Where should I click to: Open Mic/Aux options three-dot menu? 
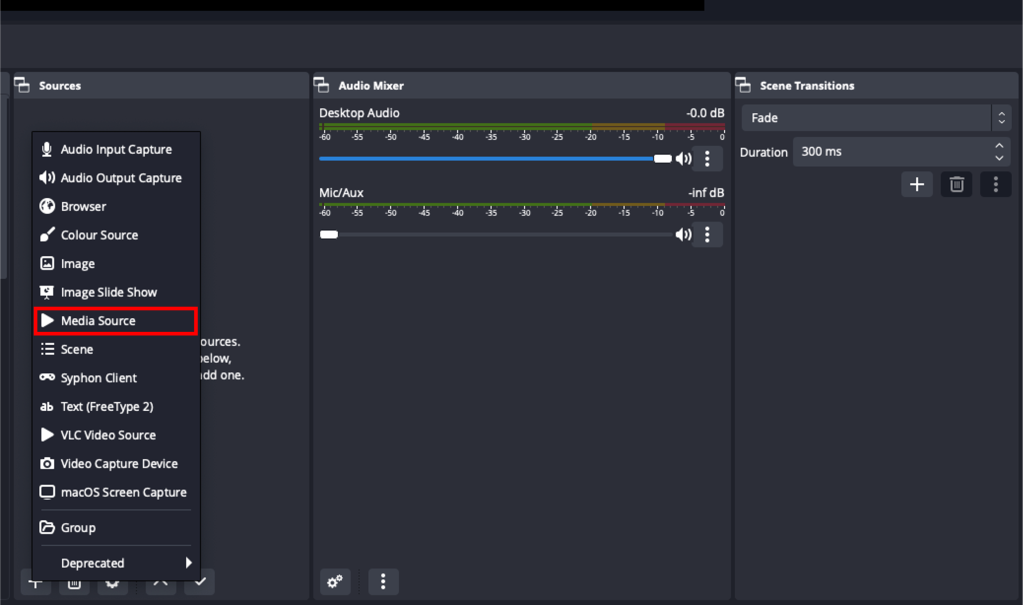pyautogui.click(x=707, y=235)
